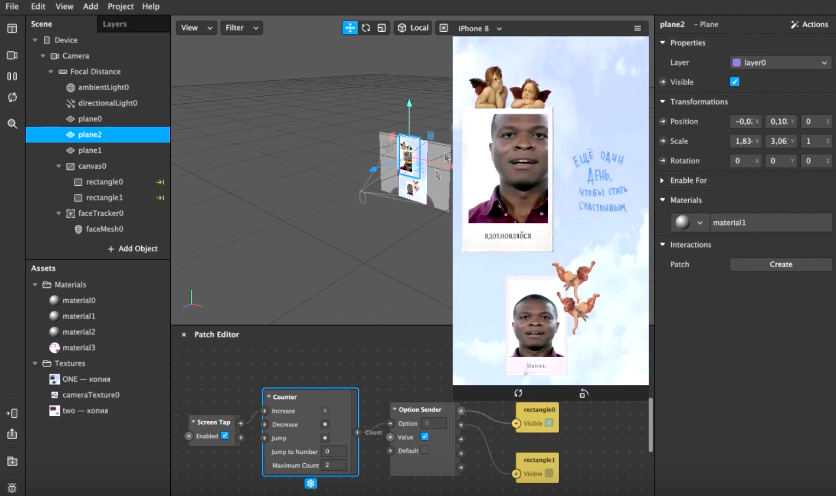Viewport: 836px width, 496px height.
Task: Open the Project menu
Action: click(120, 6)
